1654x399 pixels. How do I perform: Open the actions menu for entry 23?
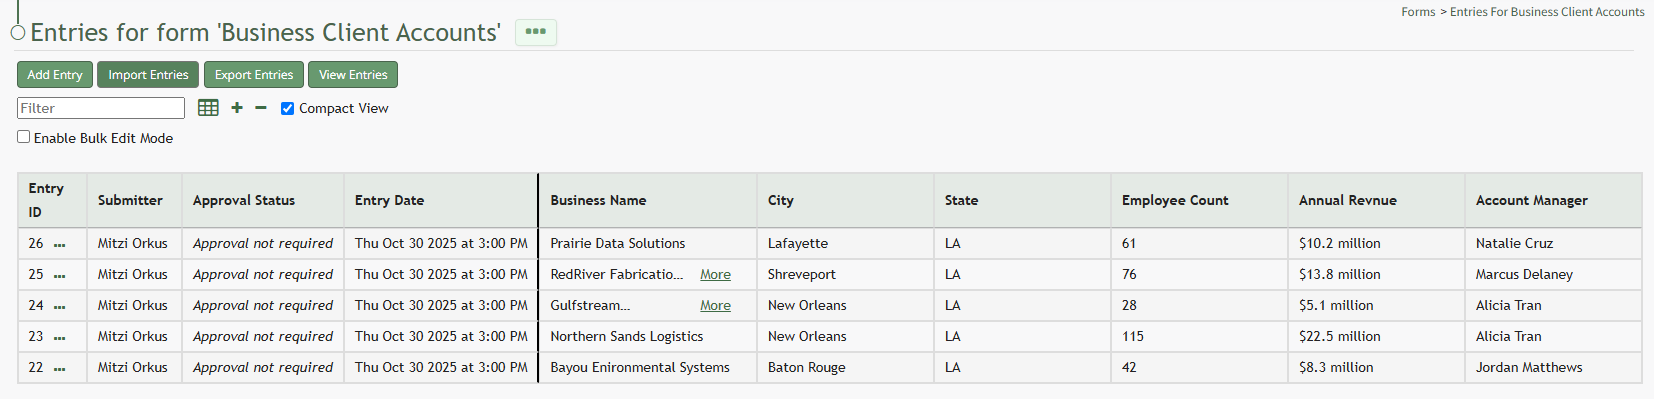click(x=60, y=338)
